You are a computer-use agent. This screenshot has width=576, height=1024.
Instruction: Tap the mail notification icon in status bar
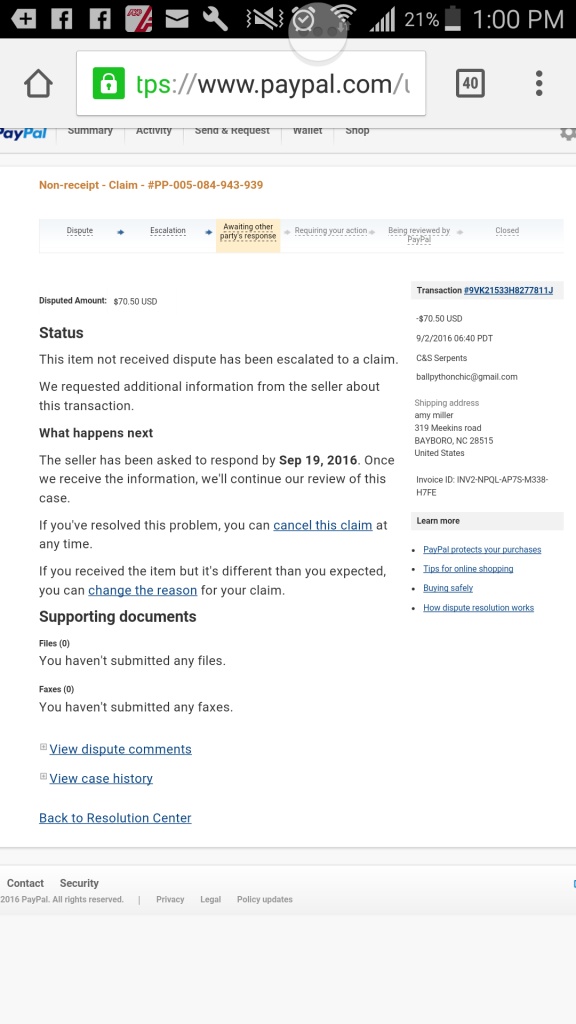(177, 19)
